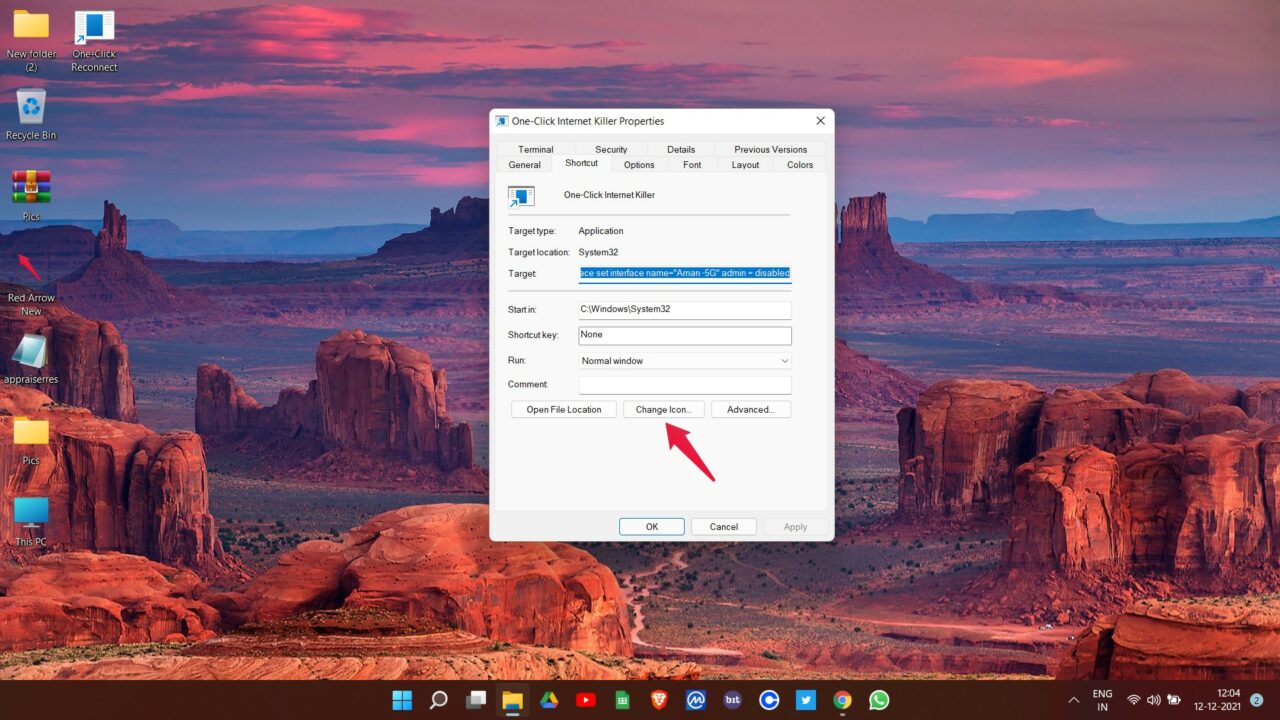The image size is (1280, 720).
Task: Switch to the Layout tab
Action: pos(745,165)
